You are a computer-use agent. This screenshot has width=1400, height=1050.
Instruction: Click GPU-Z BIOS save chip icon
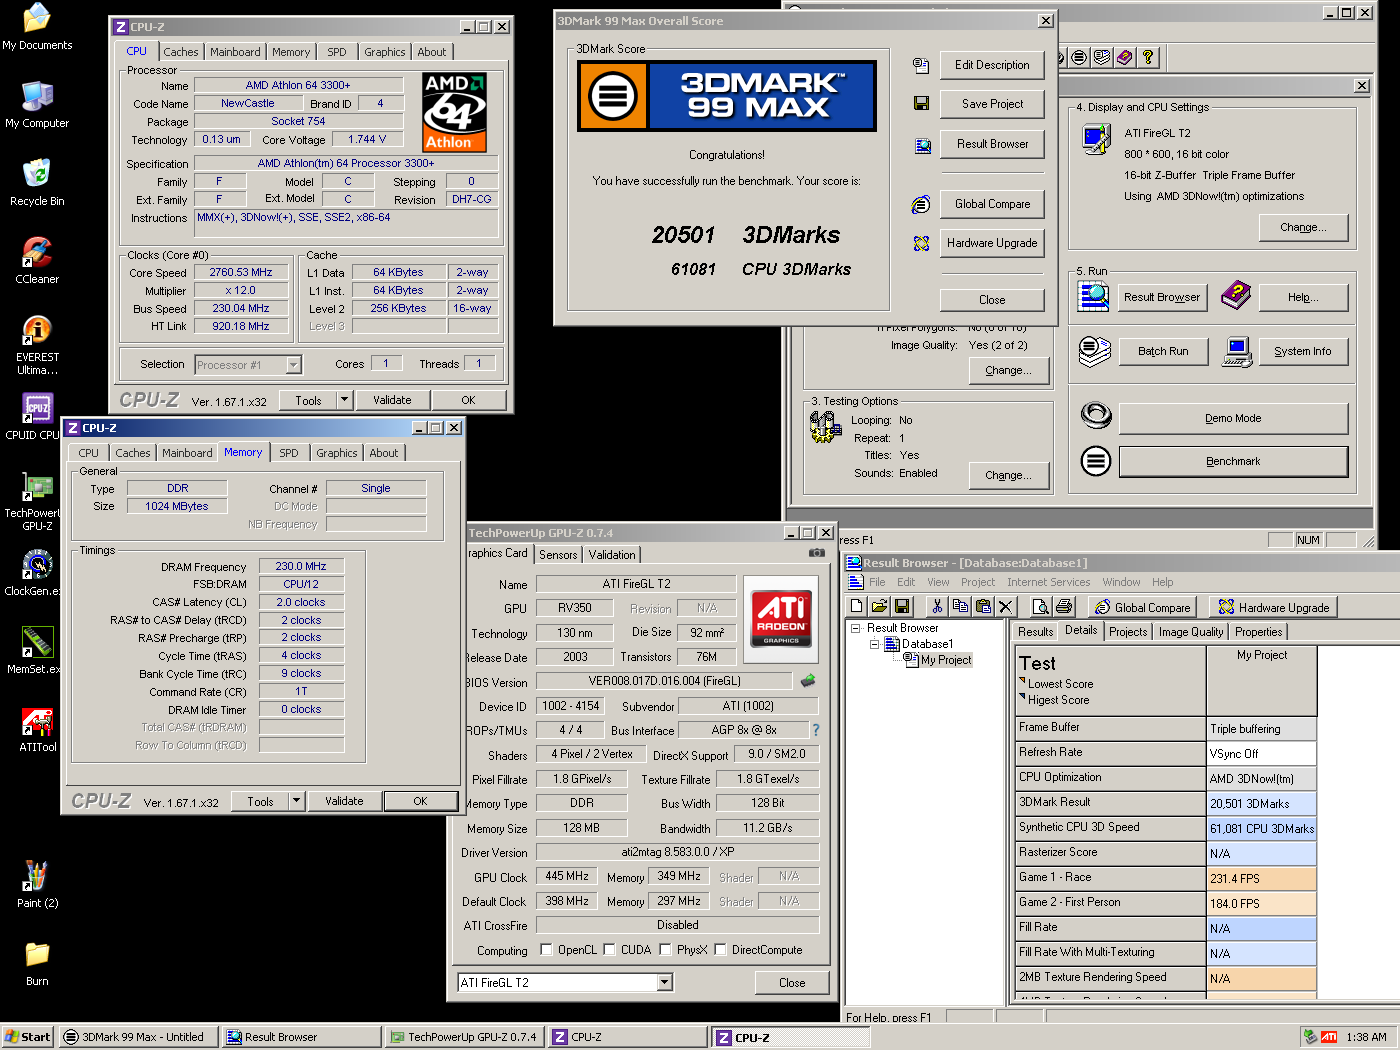click(808, 680)
